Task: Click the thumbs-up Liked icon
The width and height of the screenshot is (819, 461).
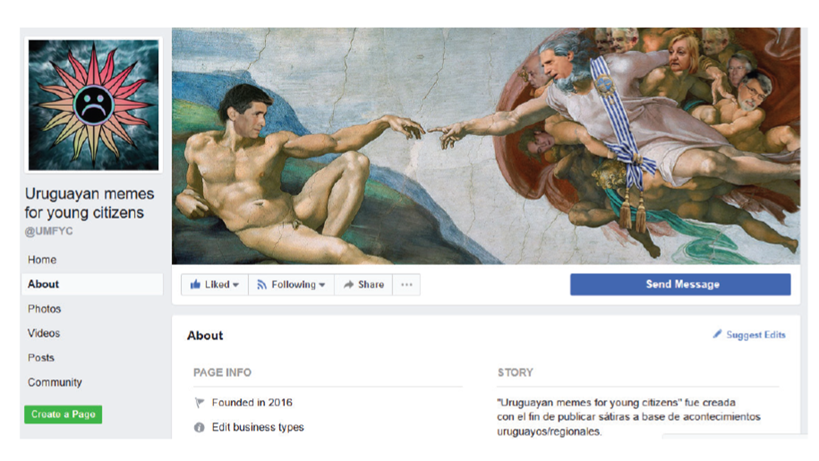Action: (x=195, y=285)
